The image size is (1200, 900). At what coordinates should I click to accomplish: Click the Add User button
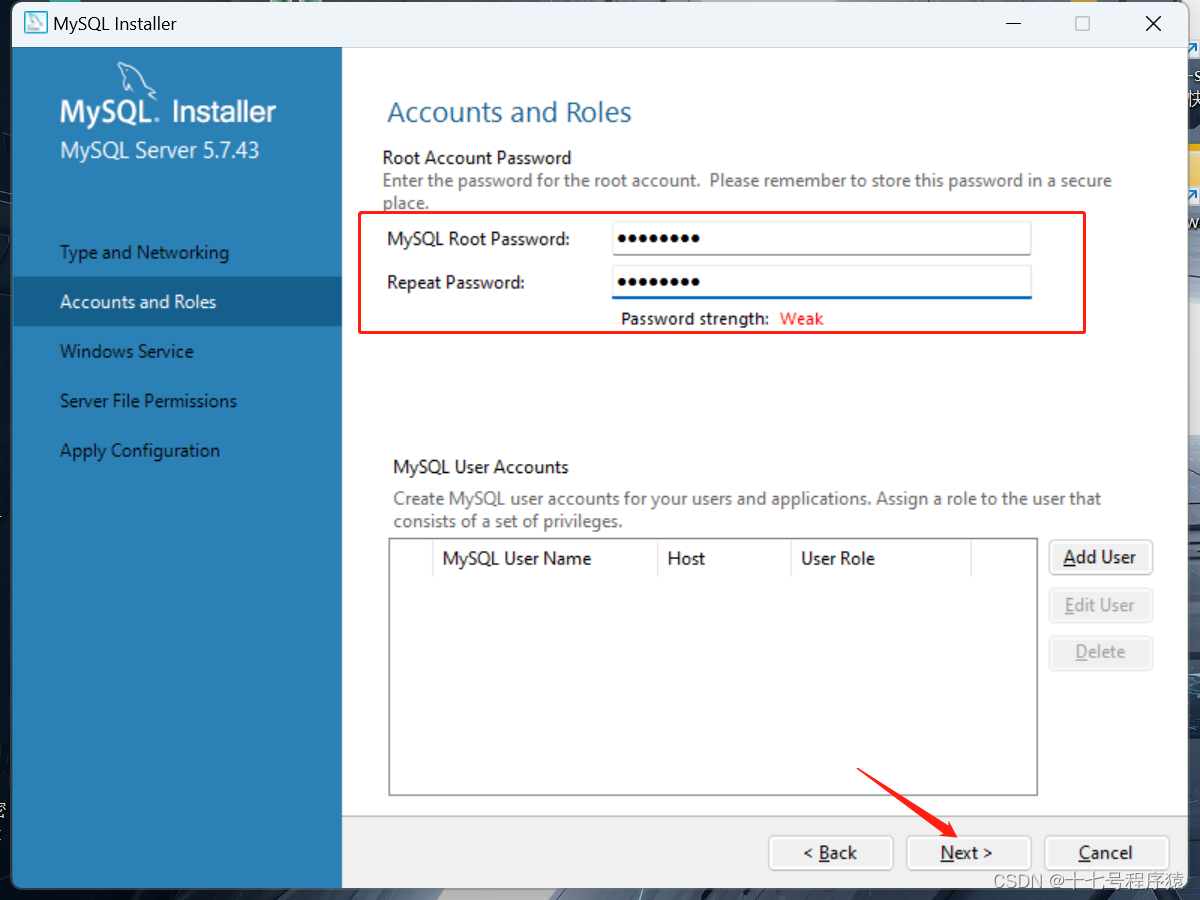pyautogui.click(x=1100, y=558)
